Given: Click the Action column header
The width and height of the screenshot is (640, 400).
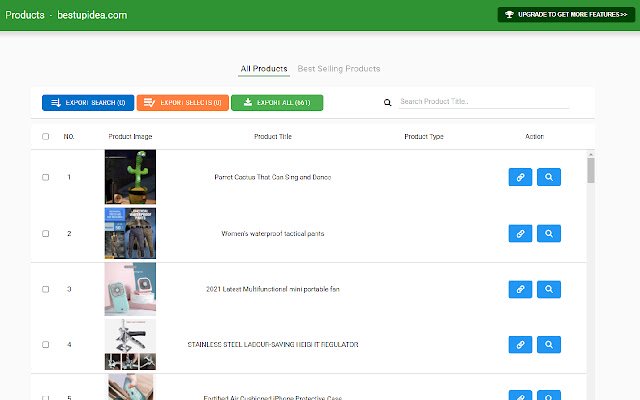Looking at the screenshot, I should pos(534,136).
